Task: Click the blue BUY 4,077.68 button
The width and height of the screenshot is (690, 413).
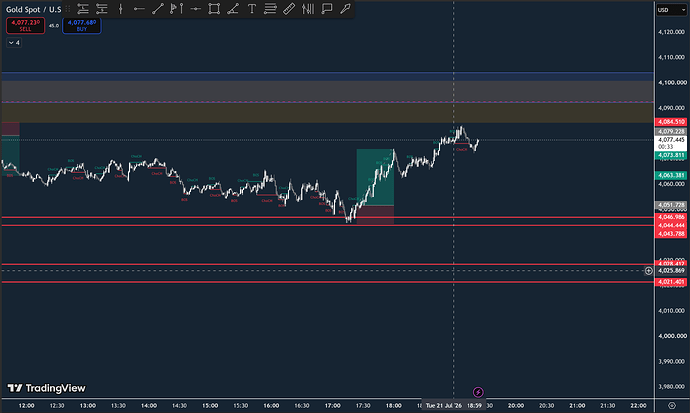Action: 82,26
